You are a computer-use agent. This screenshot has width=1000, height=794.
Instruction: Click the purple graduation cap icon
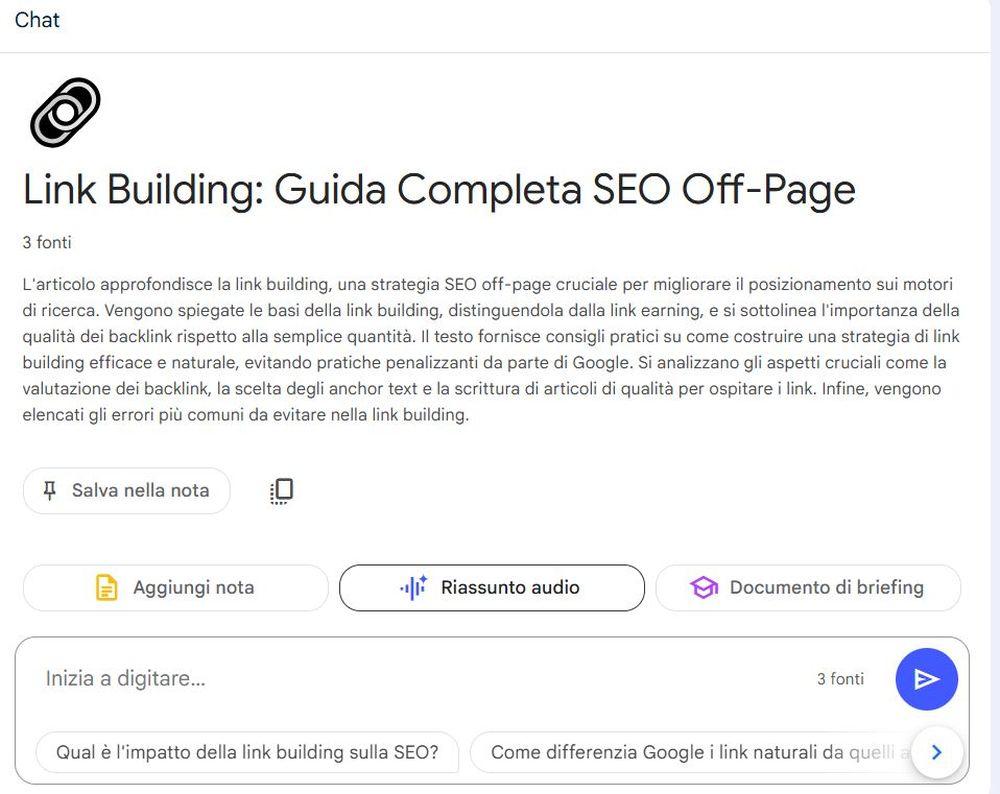[704, 588]
